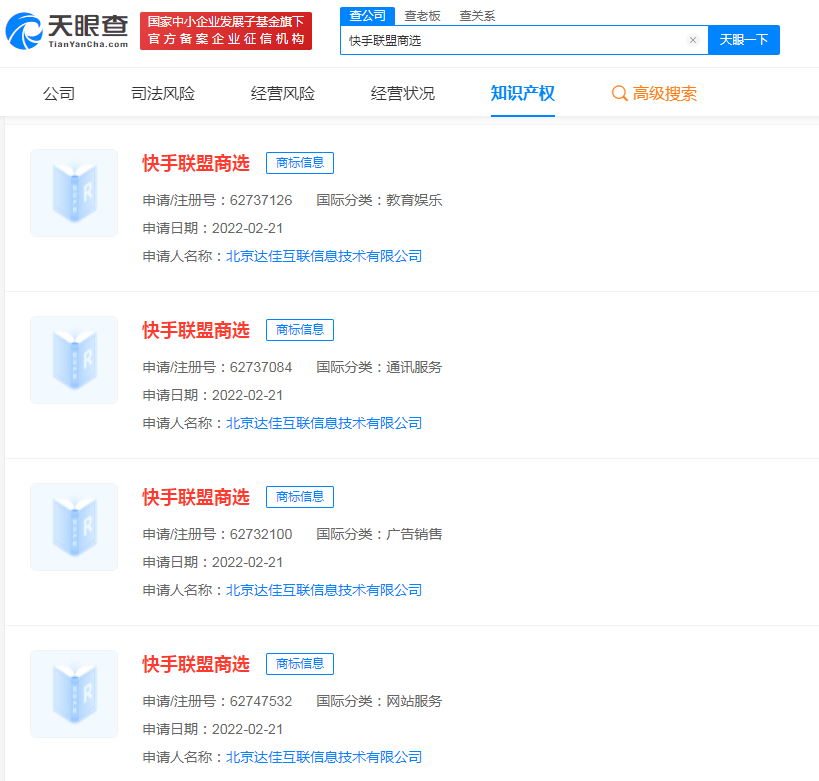
Task: Open 快手联盟商选 title in 广告销售 result
Action: 196,497
